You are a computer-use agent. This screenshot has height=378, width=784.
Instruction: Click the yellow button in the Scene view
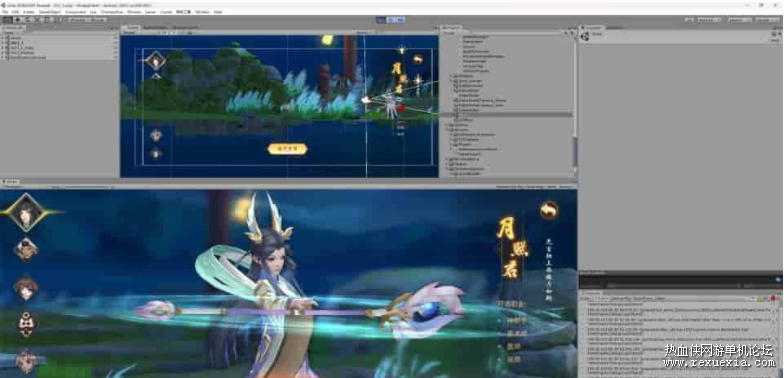point(287,148)
